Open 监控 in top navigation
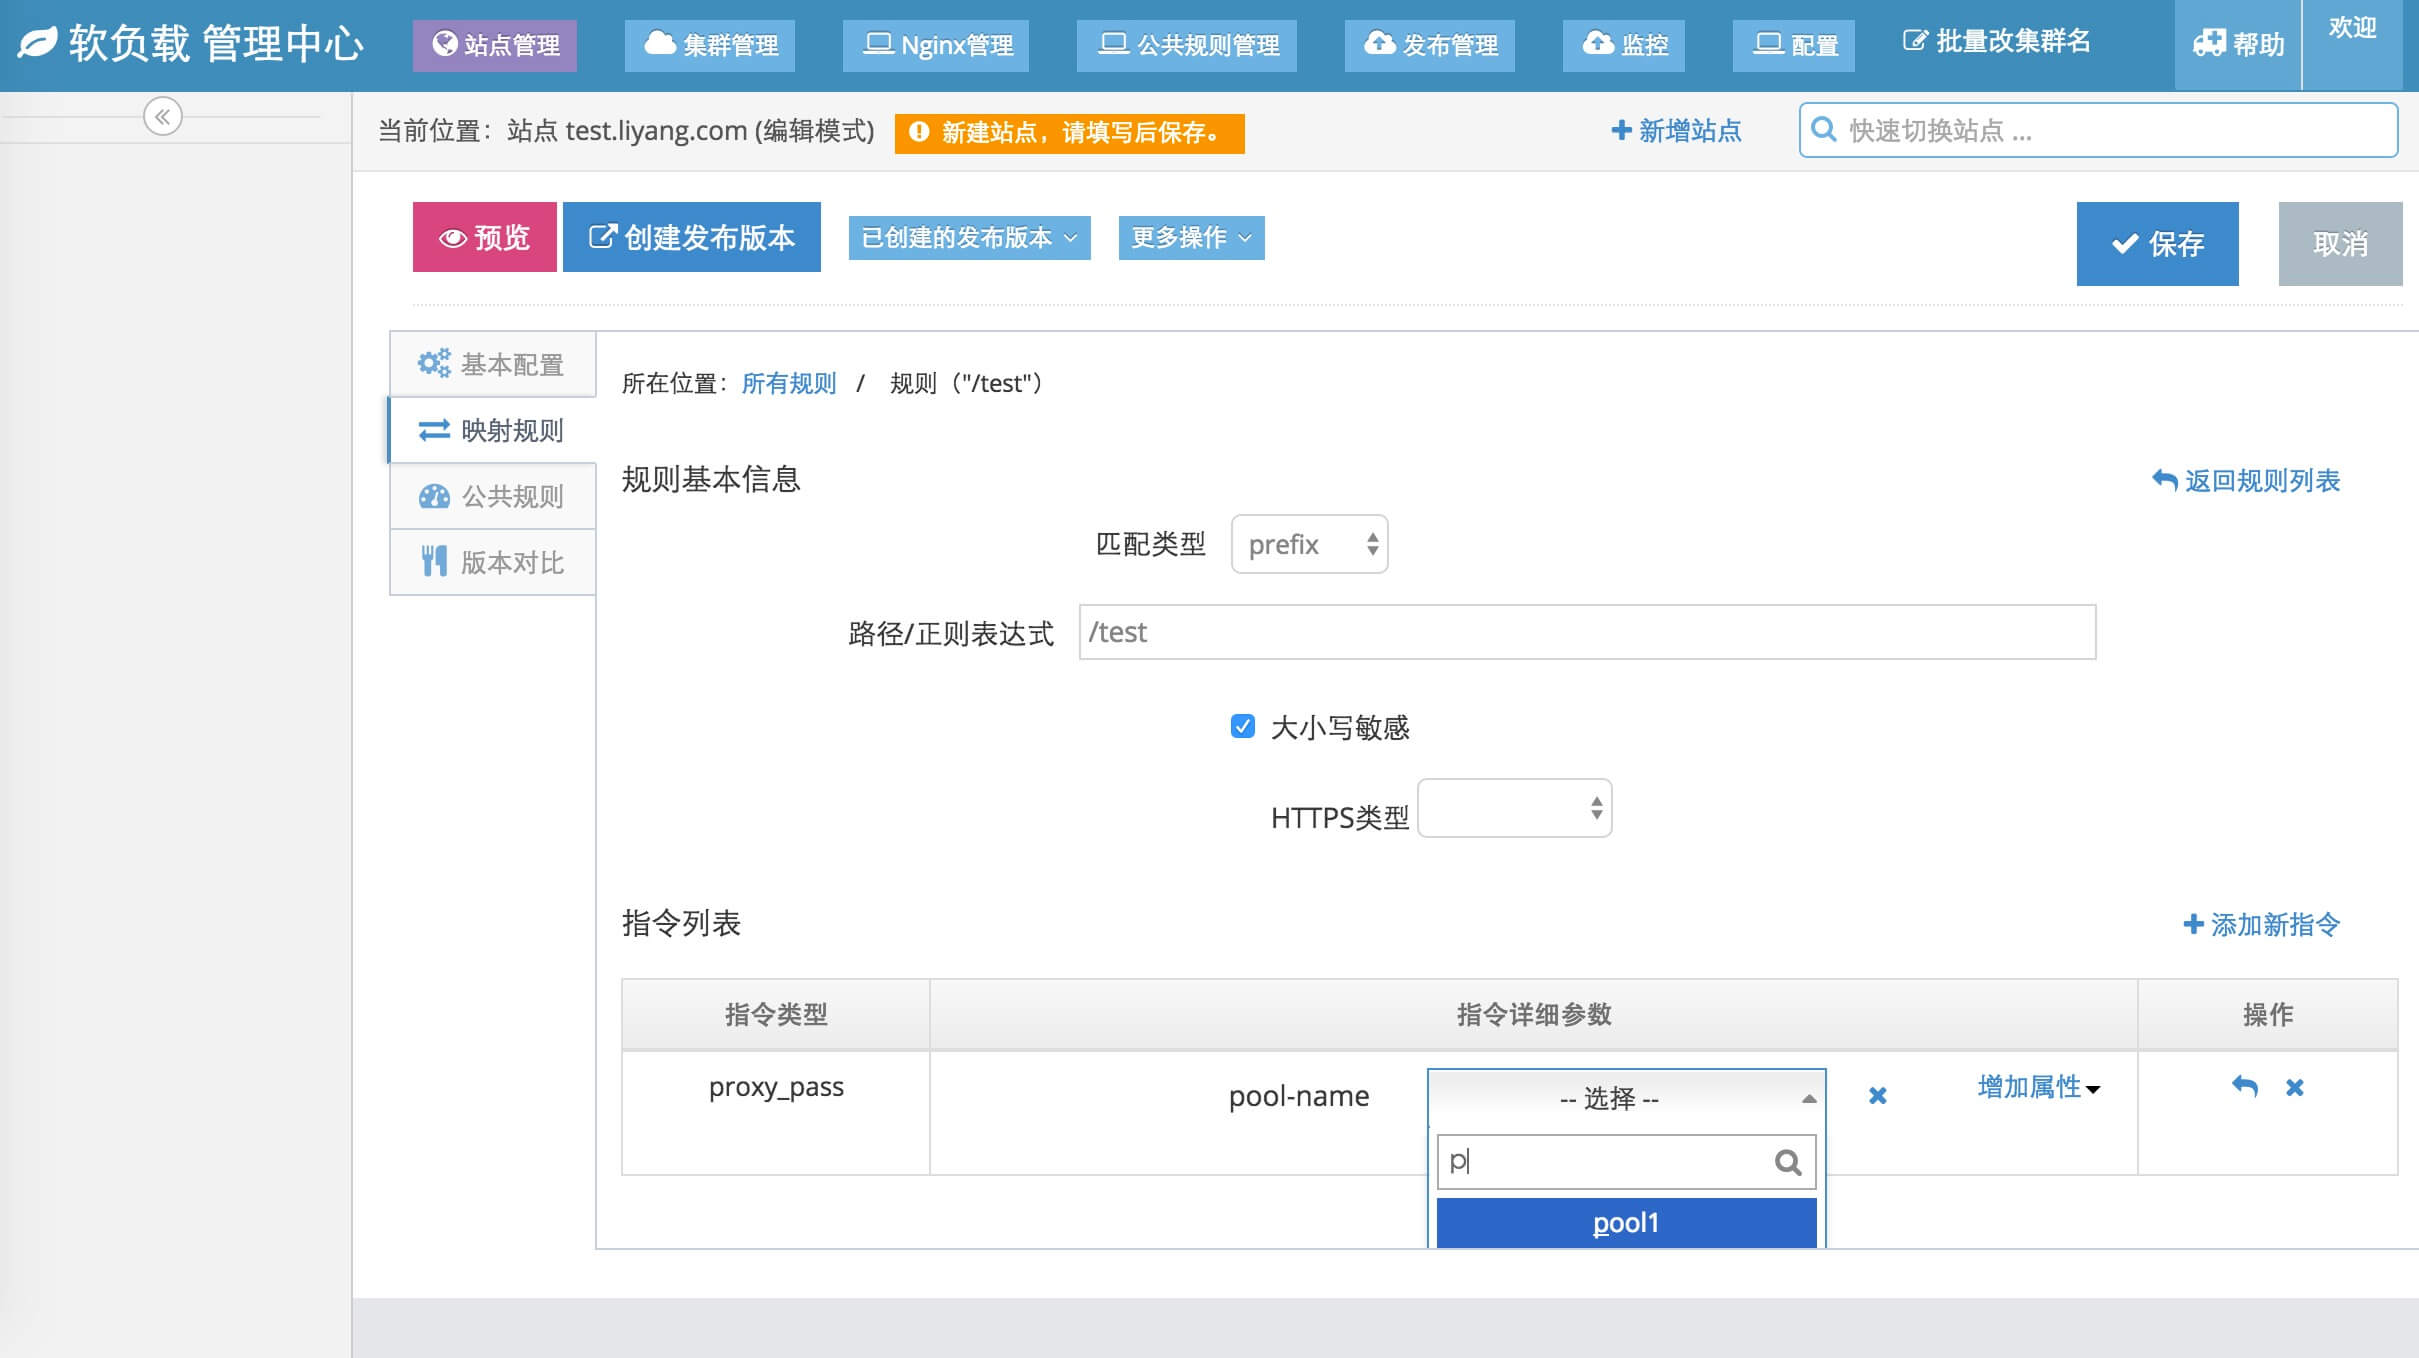Image resolution: width=2419 pixels, height=1358 pixels. tap(1623, 45)
